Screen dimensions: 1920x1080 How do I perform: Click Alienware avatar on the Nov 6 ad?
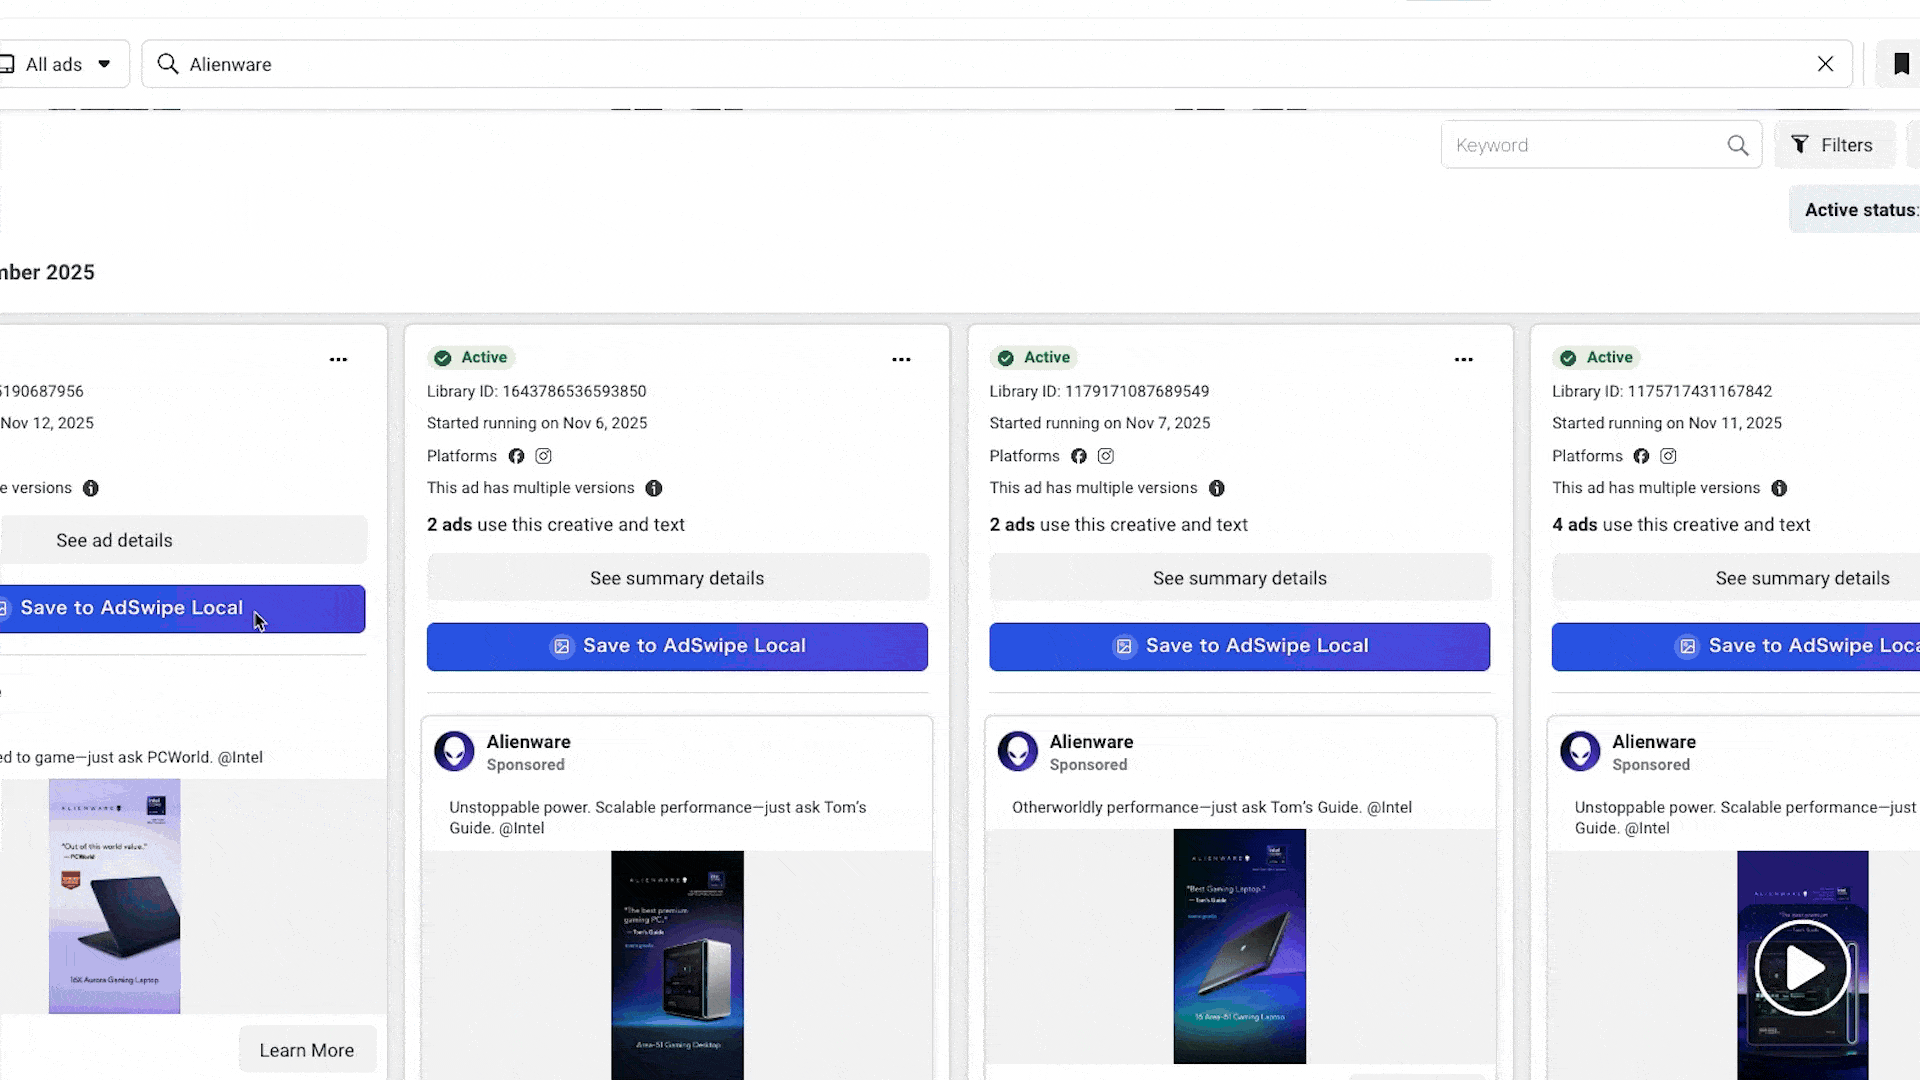coord(454,751)
